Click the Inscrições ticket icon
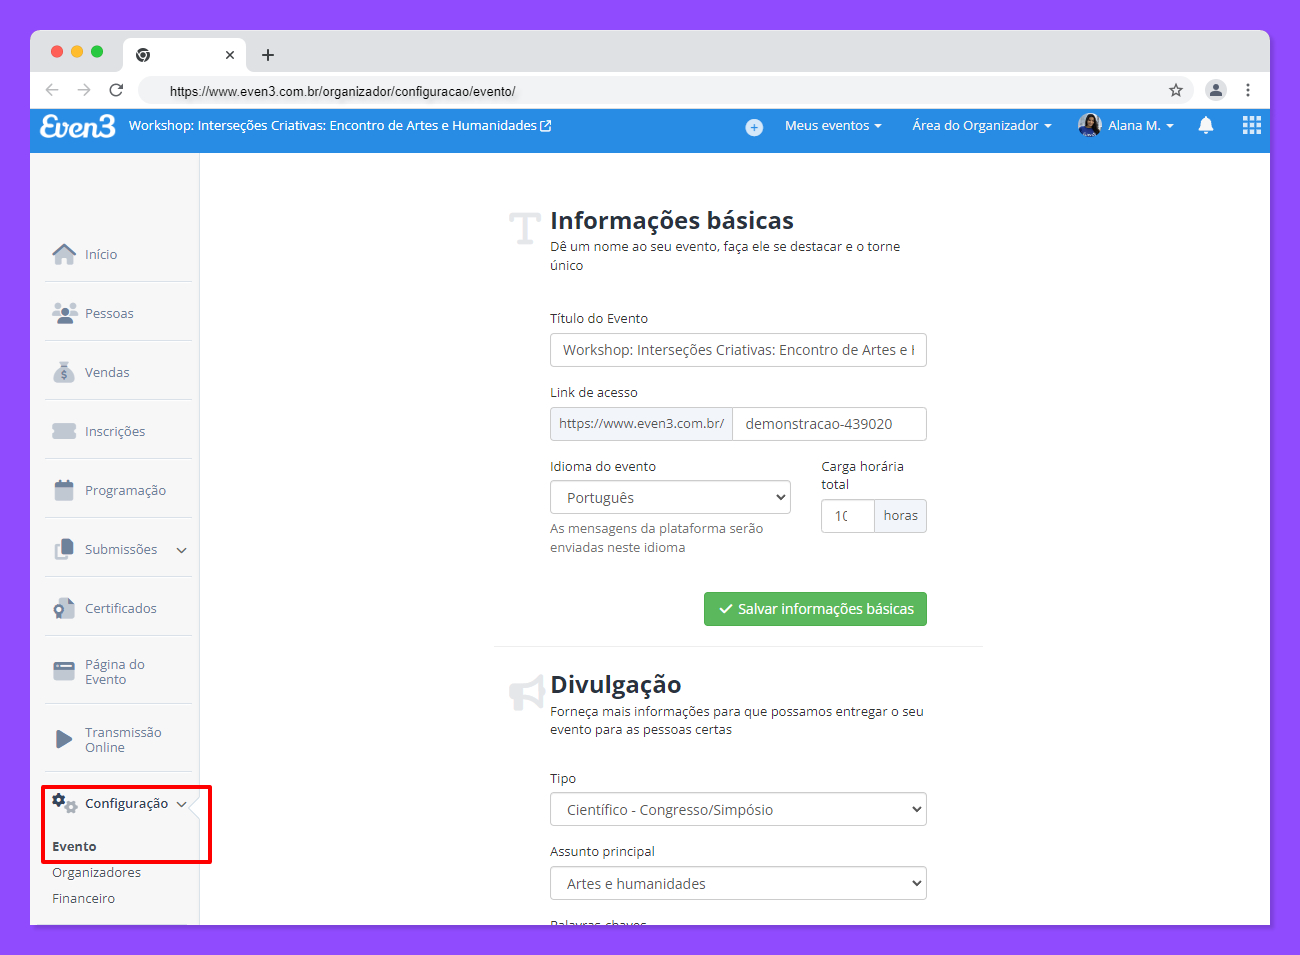 coord(64,431)
